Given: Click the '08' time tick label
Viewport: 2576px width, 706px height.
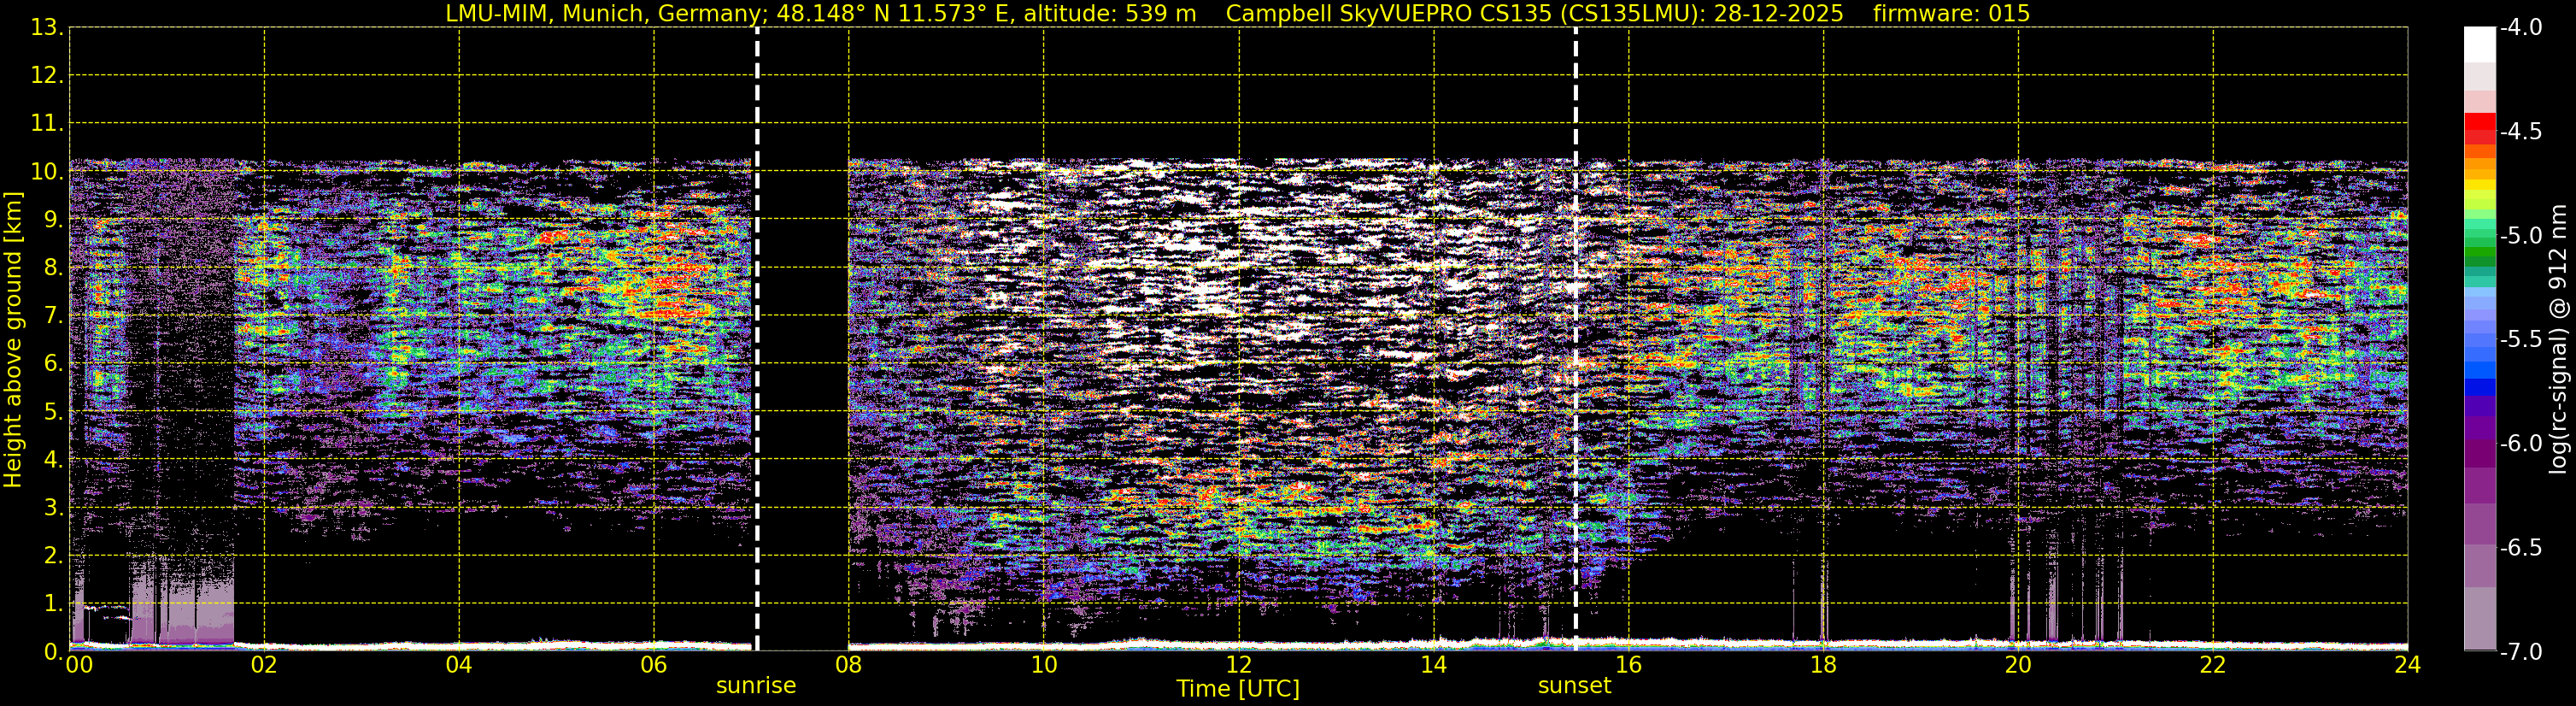Looking at the screenshot, I should point(849,665).
